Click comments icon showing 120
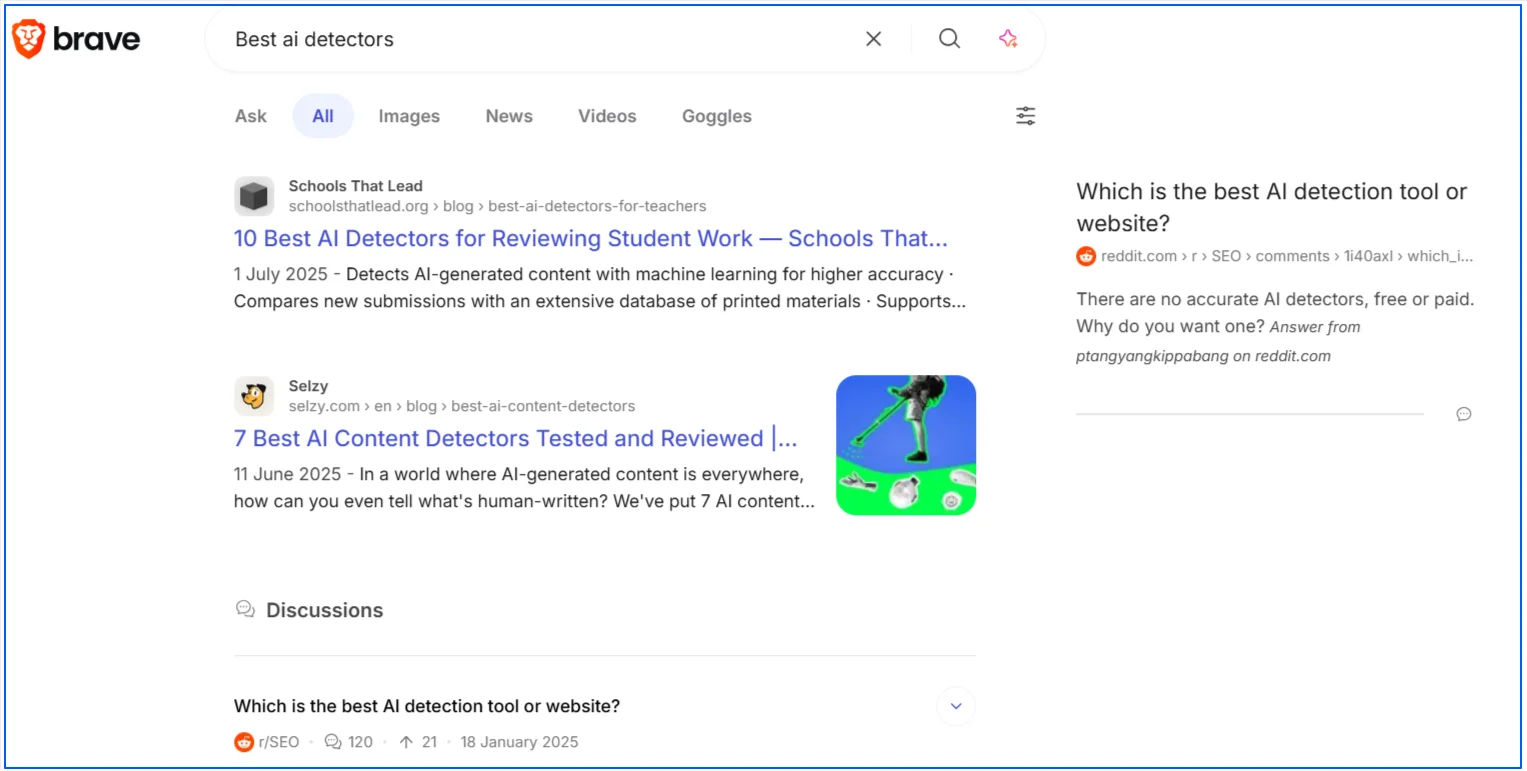Screen dimensions: 1527x771 tap(333, 742)
